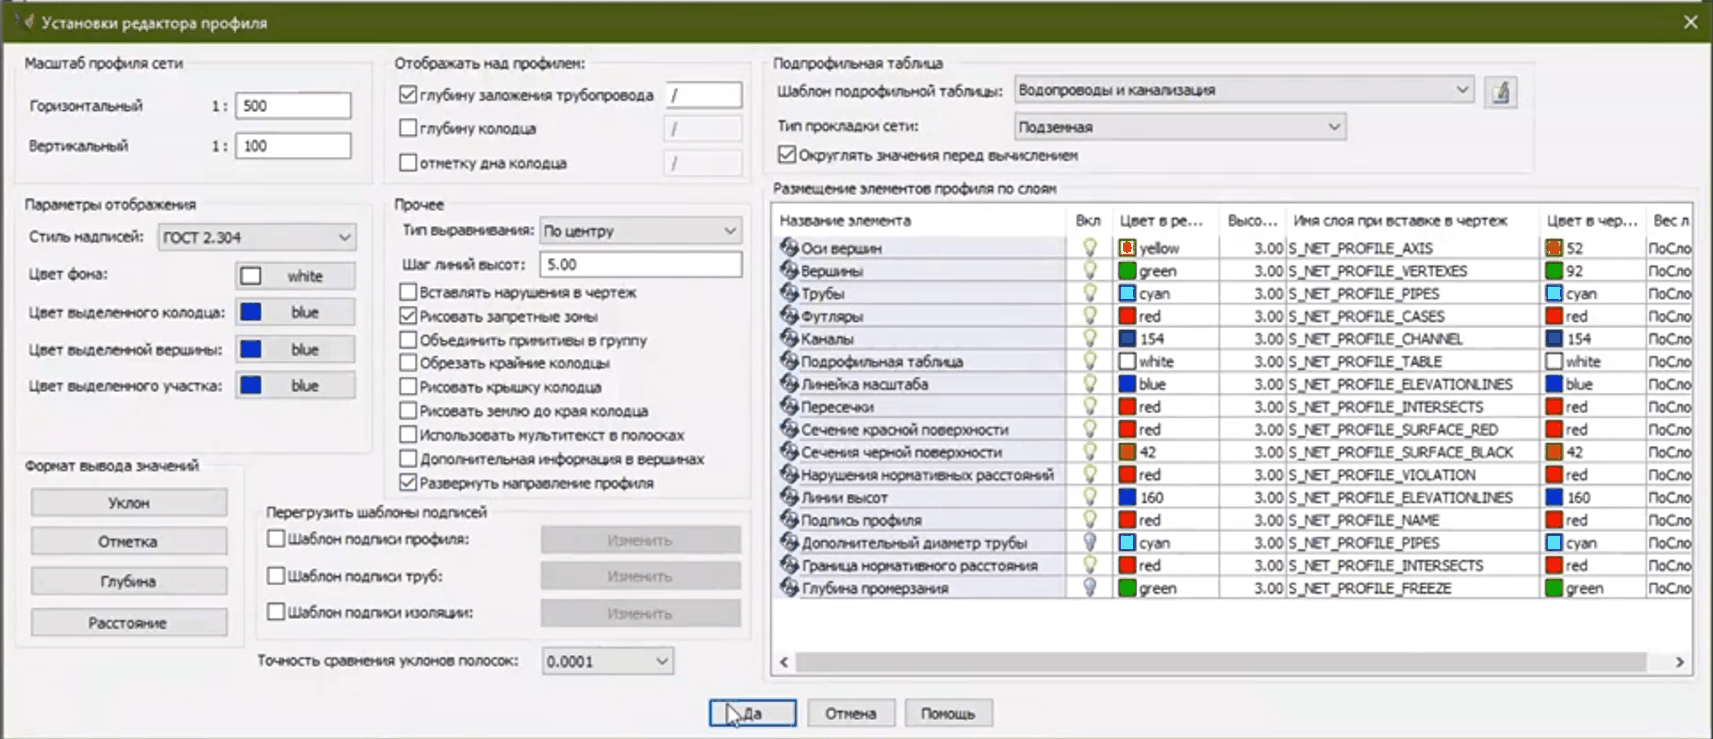Click the element icon next to Каналы
1713x739 pixels.
click(x=789, y=339)
